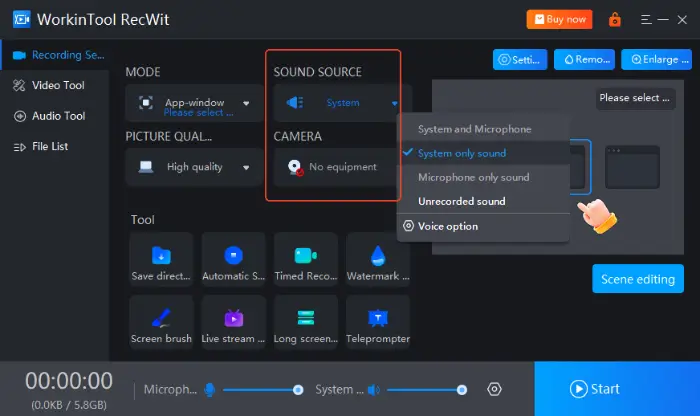Expand the App-window mode dropdown arrow
This screenshot has height=416, width=700.
246,103
